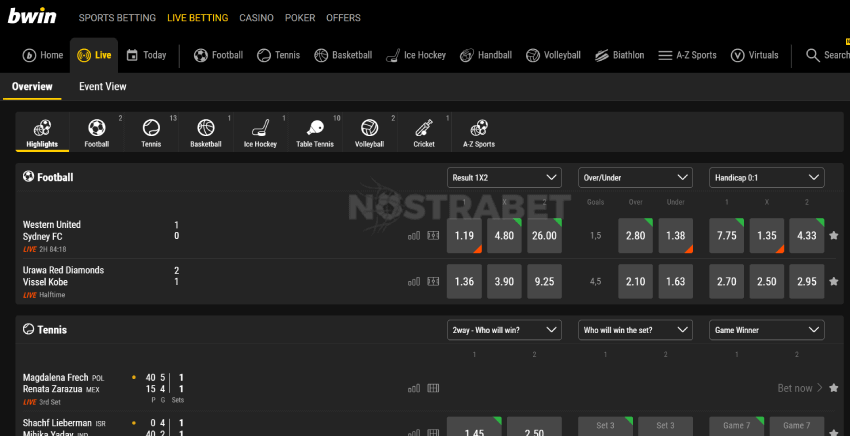This screenshot has height=436, width=850.
Task: Open the Magdalena Frech vs Renata Zarazua event
Action: point(63,383)
